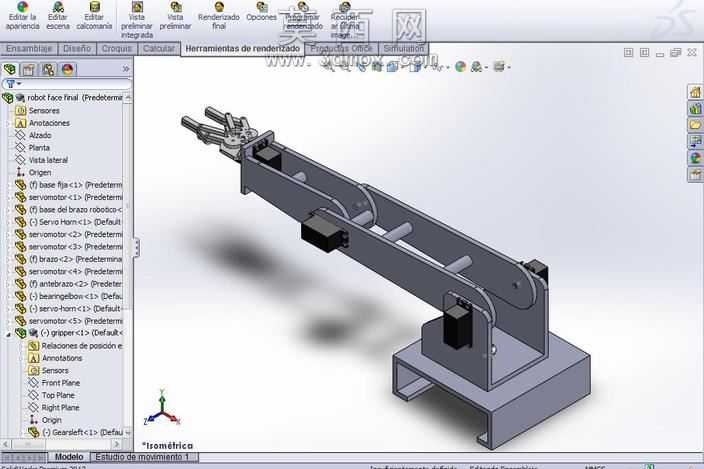Select the Editar calcomanía tool
This screenshot has width=704, height=469.
[x=94, y=16]
